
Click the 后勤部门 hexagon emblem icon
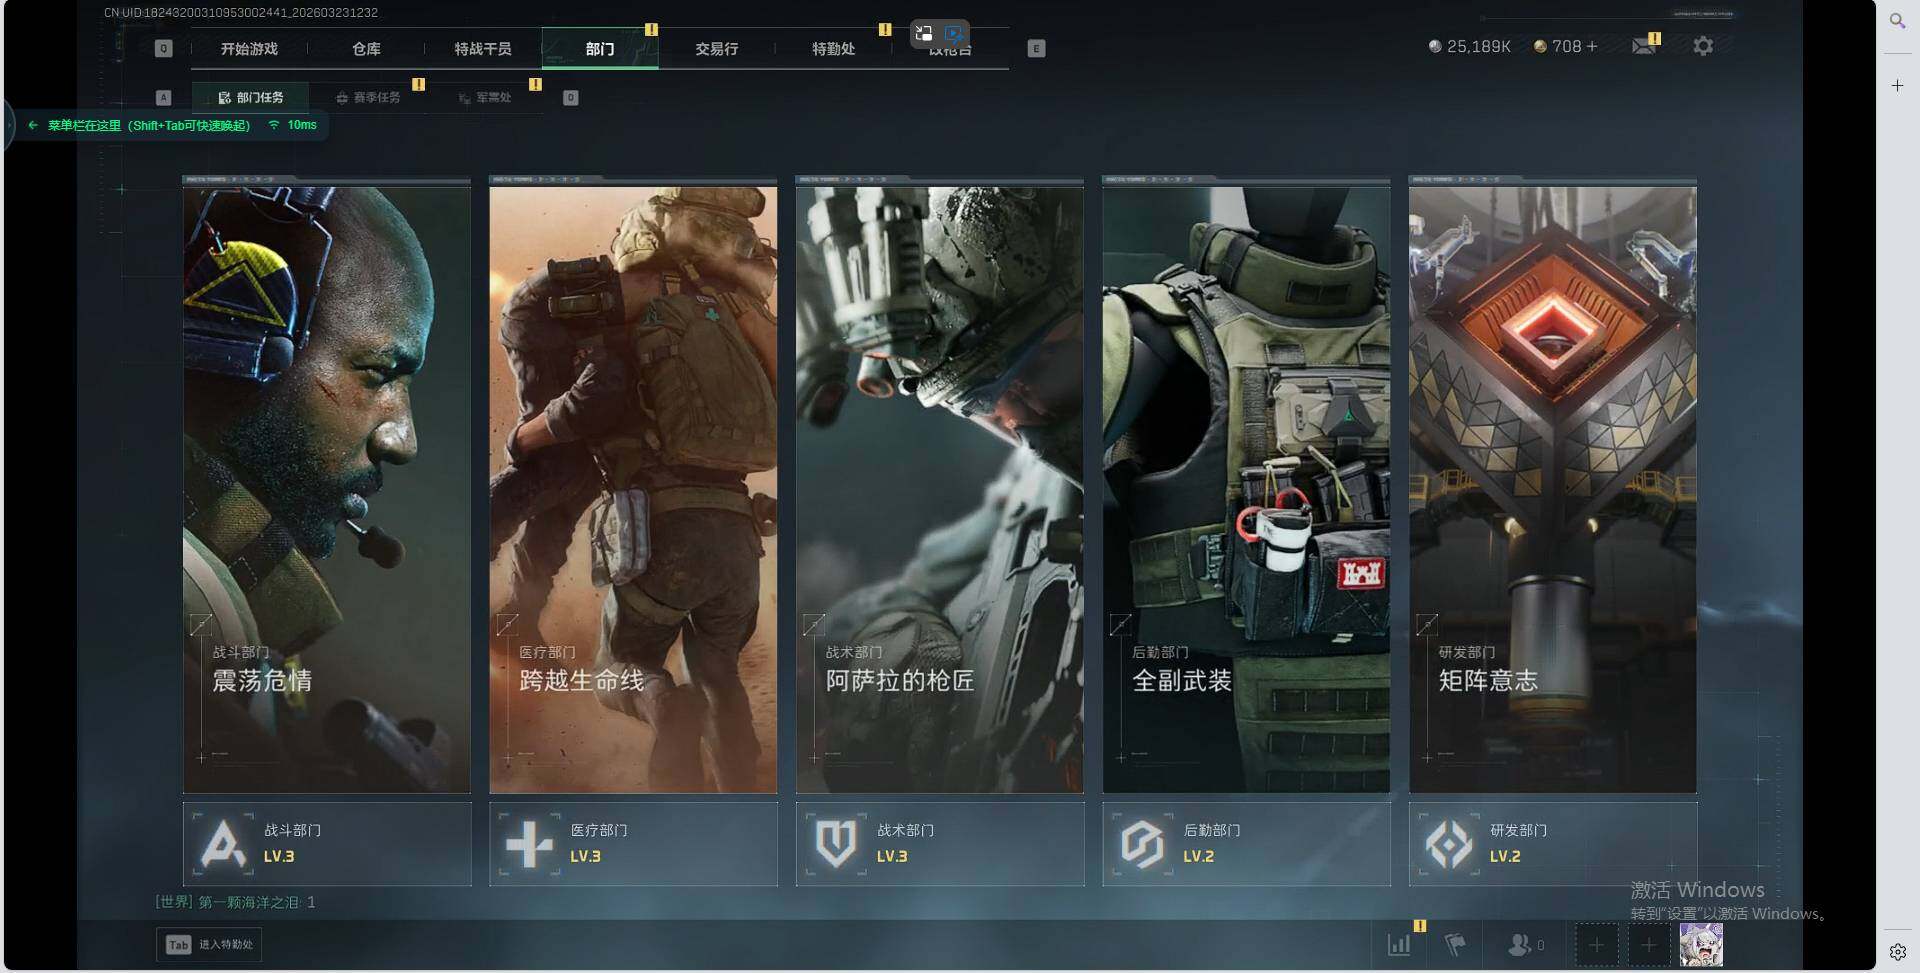(1142, 844)
